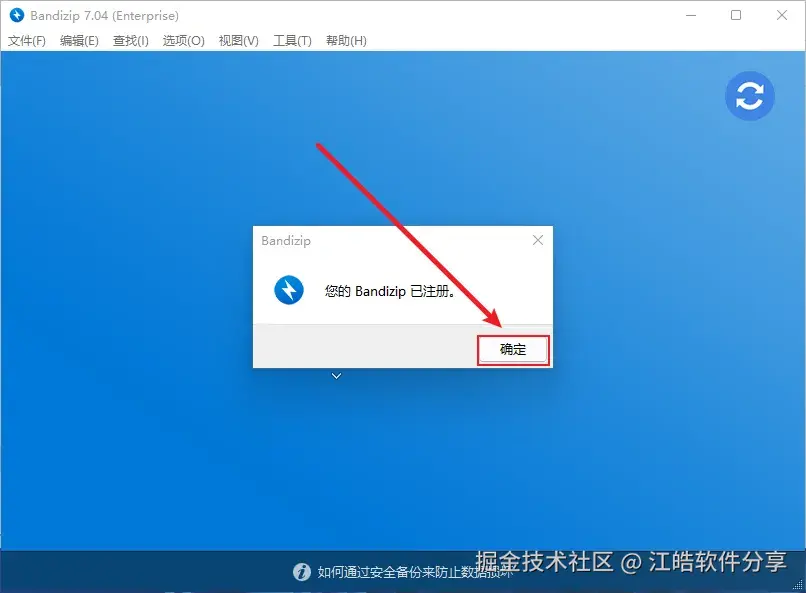This screenshot has height=593, width=806.
Task: Minimize the Bandizip window
Action: click(691, 15)
